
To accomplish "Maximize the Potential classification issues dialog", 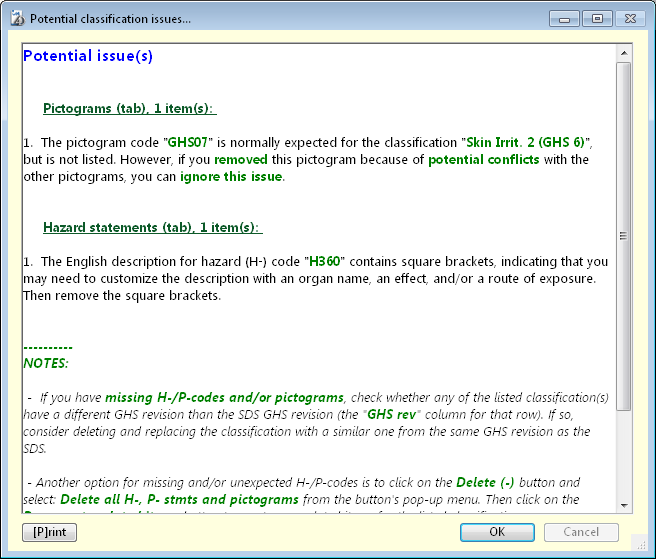I will click(x=597, y=19).
